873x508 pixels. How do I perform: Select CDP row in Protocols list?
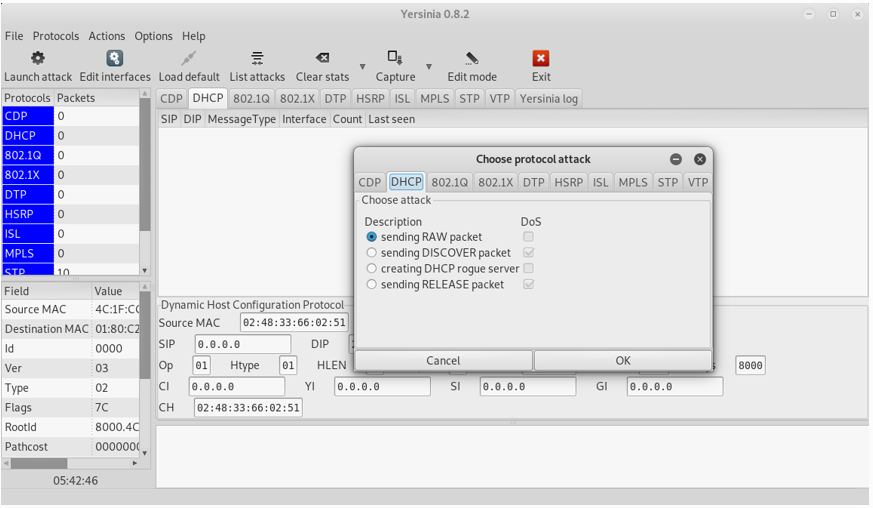pyautogui.click(x=70, y=116)
